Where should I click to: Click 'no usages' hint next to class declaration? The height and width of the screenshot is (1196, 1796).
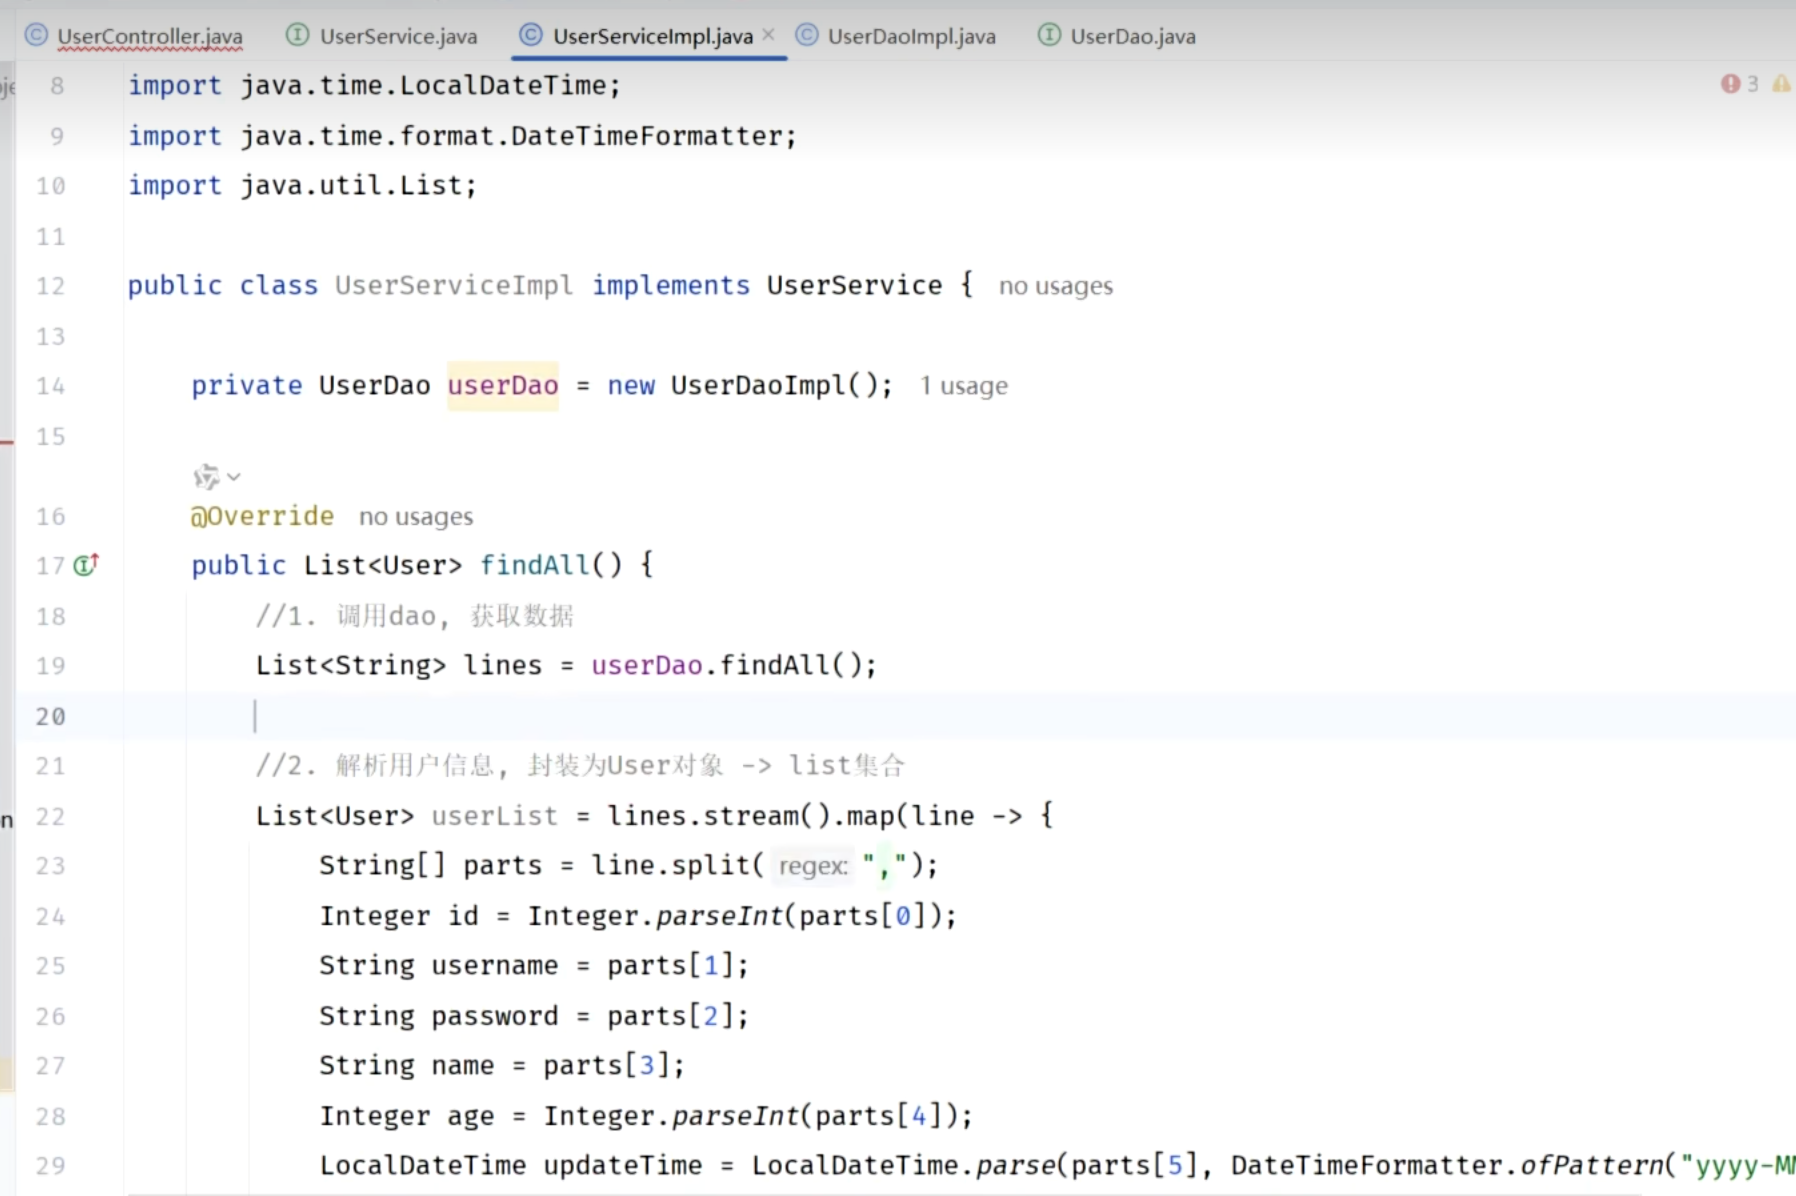[x=1055, y=286]
